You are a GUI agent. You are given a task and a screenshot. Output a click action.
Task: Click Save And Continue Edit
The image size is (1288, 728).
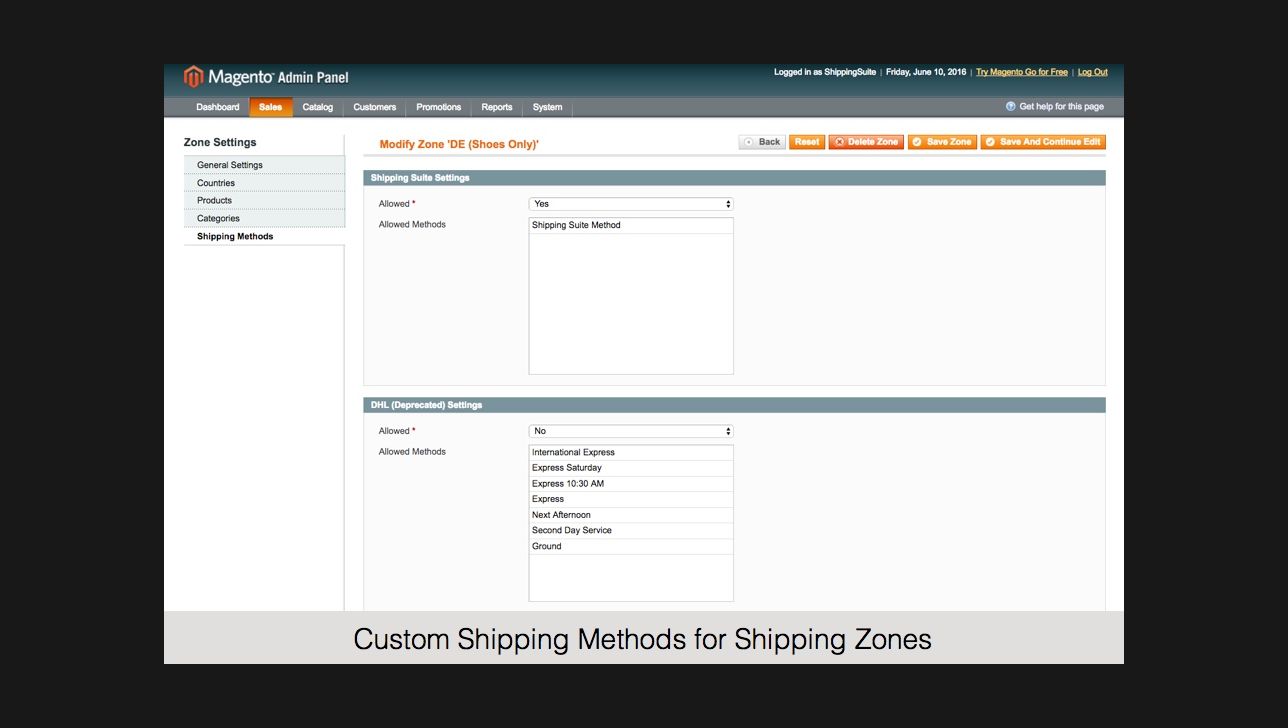click(x=1043, y=142)
